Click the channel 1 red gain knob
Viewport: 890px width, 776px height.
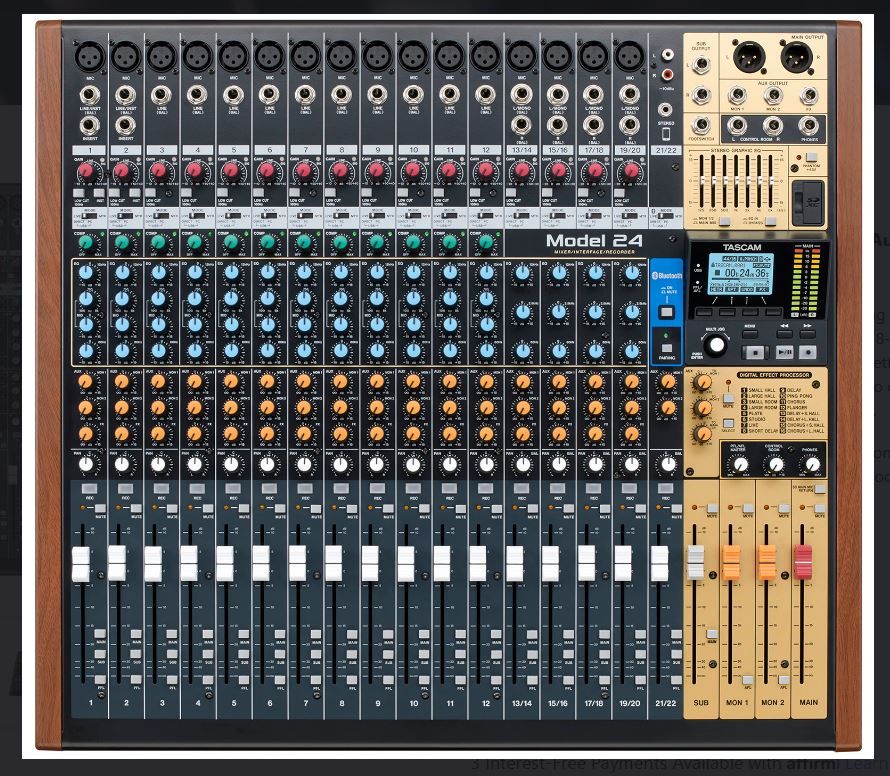tap(87, 170)
